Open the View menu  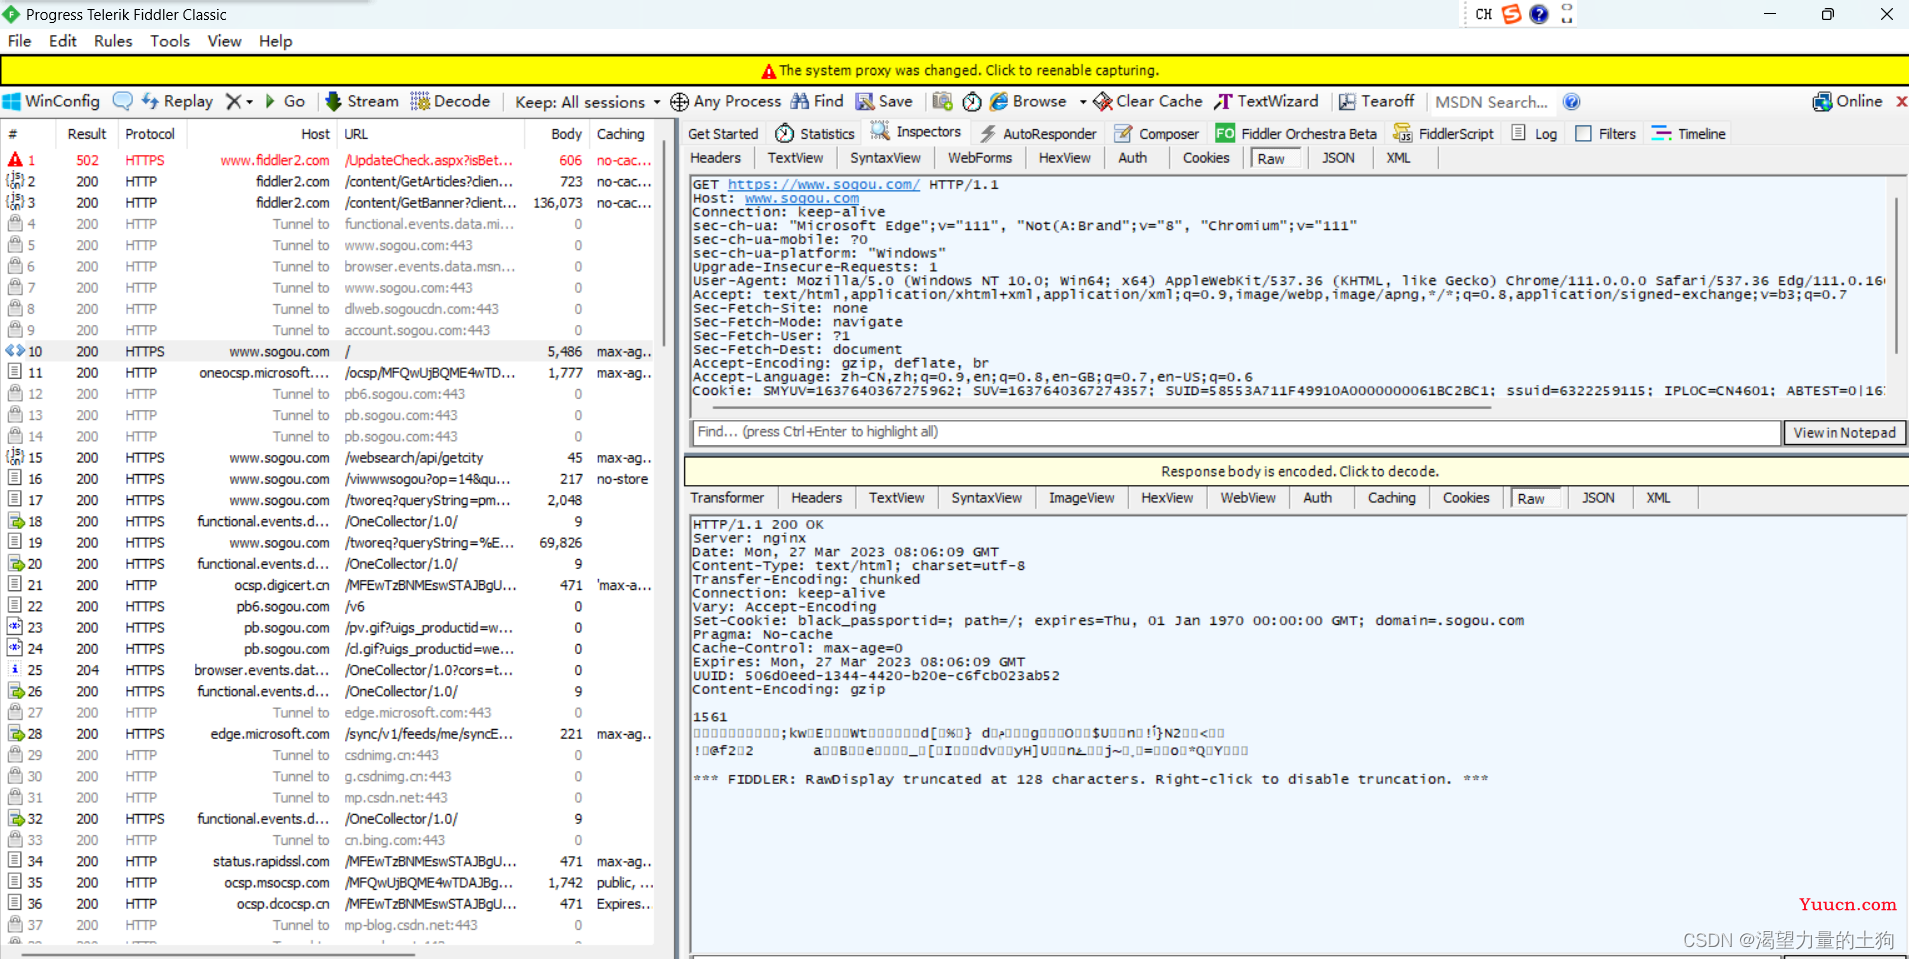[224, 41]
